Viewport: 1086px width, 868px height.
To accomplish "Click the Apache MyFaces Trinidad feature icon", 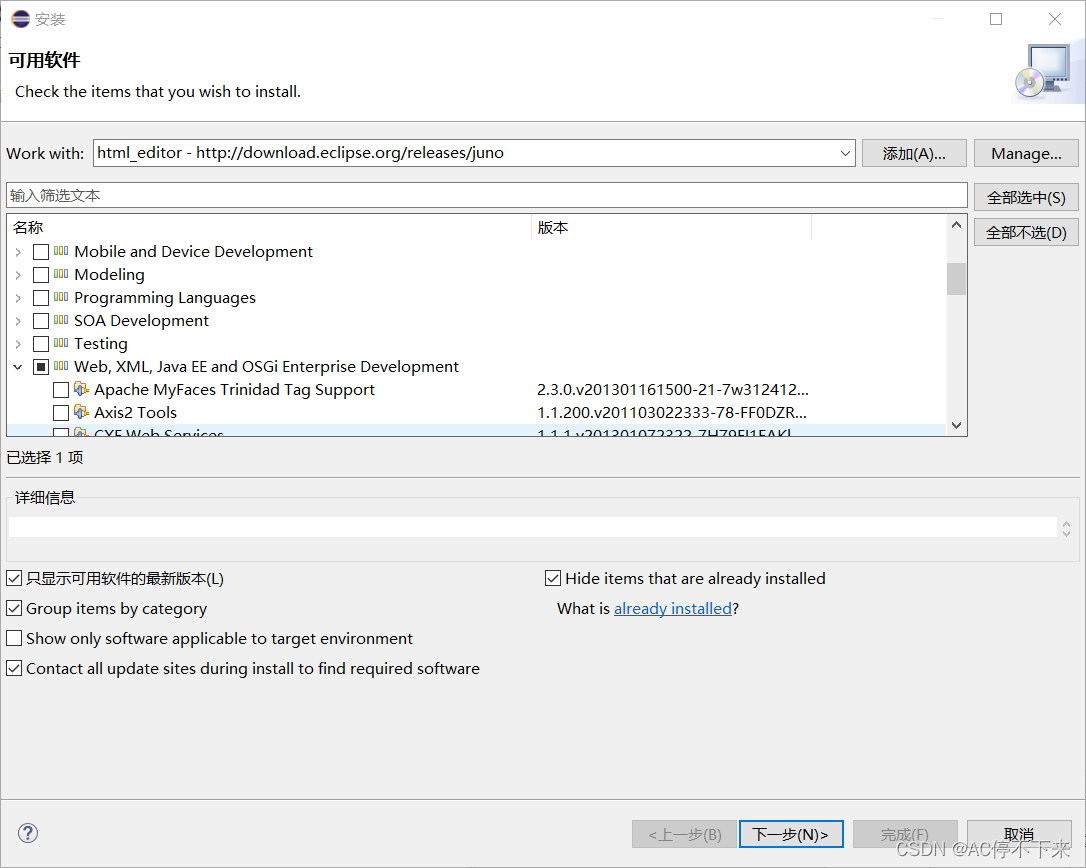I will tap(81, 389).
